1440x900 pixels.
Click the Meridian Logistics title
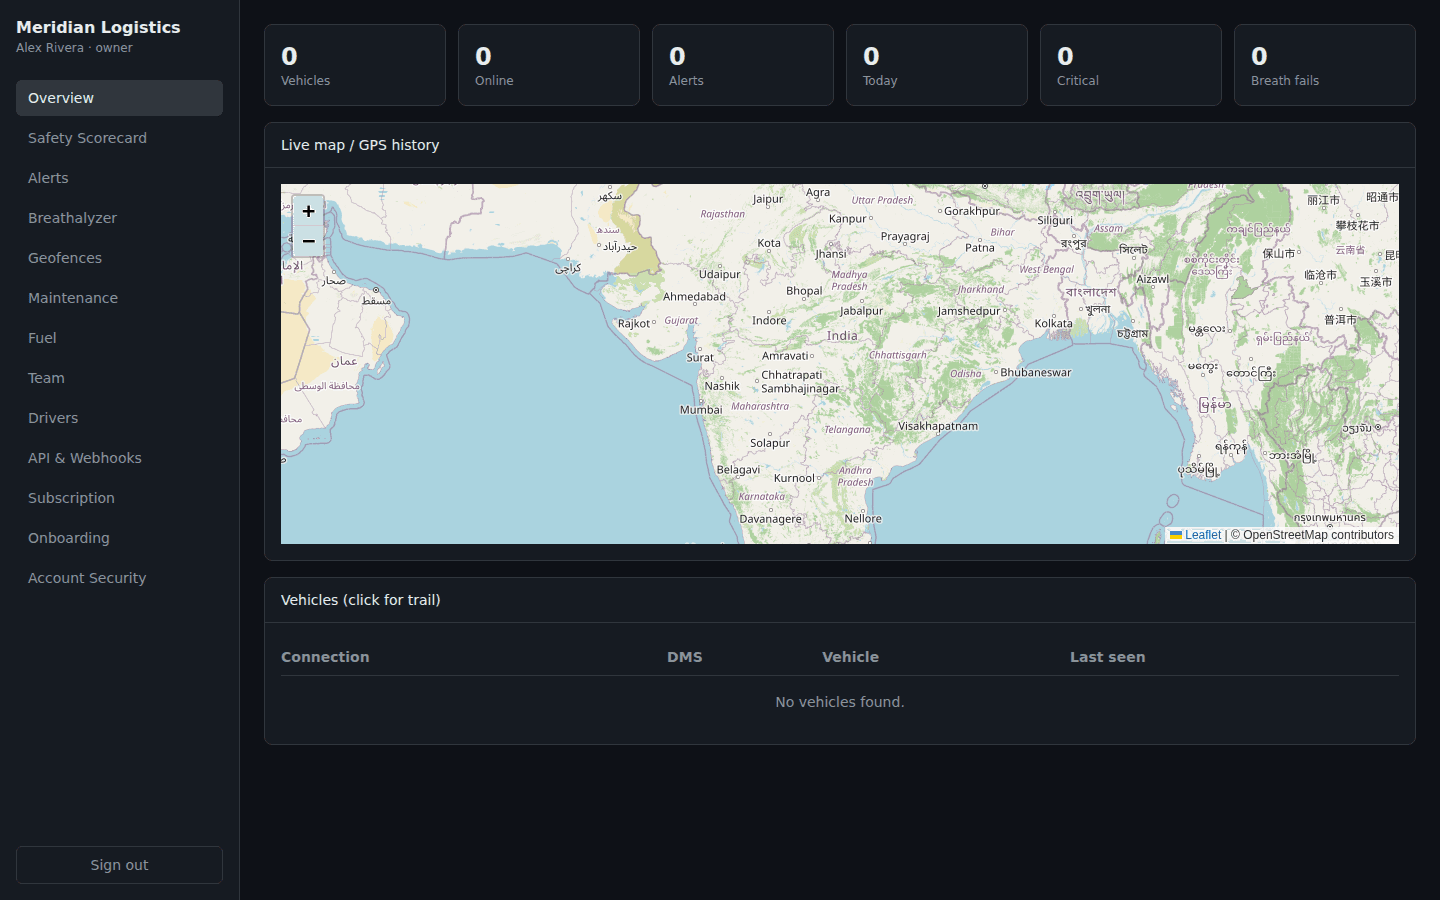[x=98, y=27]
